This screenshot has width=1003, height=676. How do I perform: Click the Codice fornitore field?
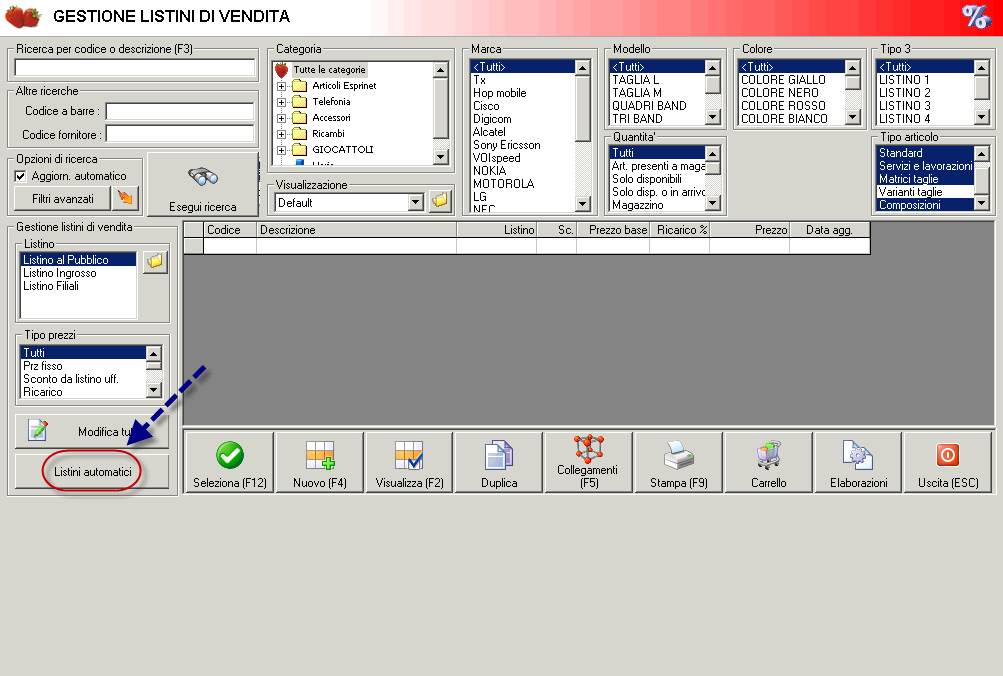tap(180, 134)
